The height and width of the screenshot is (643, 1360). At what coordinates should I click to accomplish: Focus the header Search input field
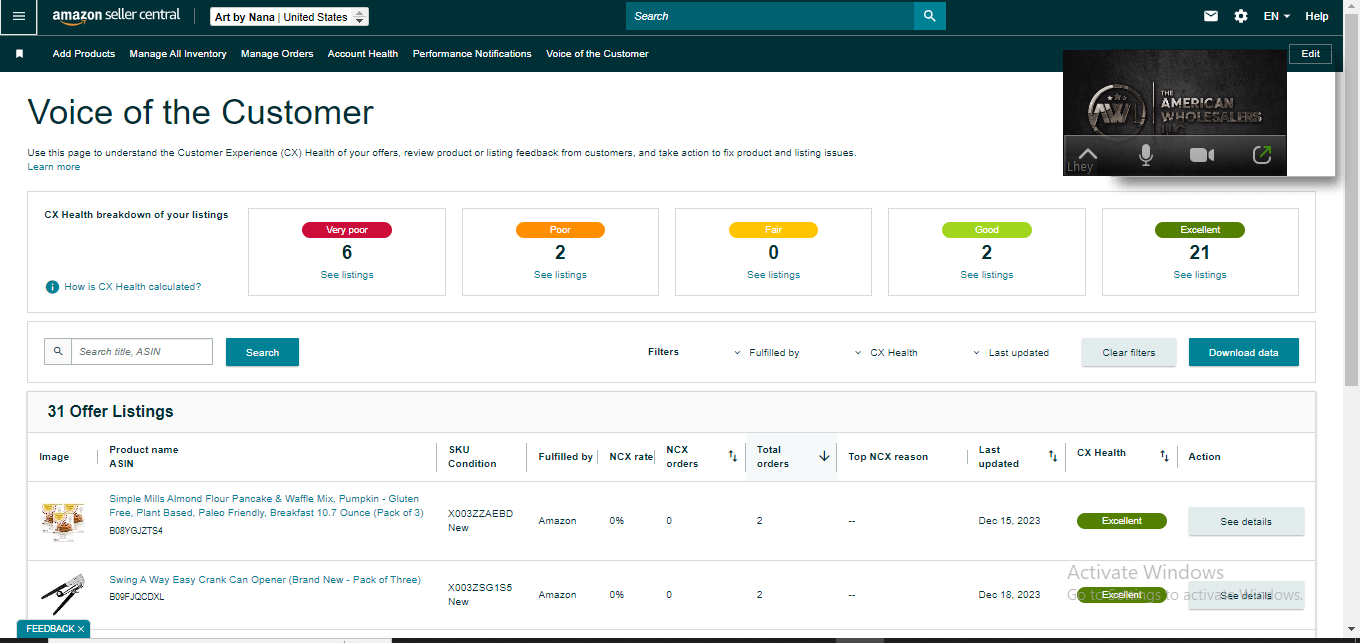point(770,16)
